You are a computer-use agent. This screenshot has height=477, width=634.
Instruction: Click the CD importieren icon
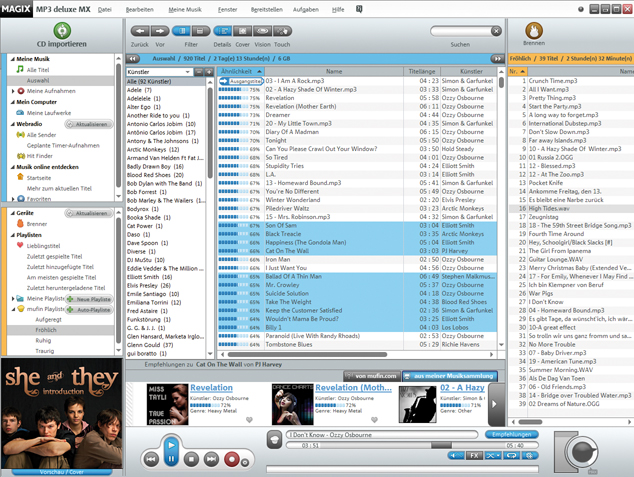pyautogui.click(x=62, y=31)
